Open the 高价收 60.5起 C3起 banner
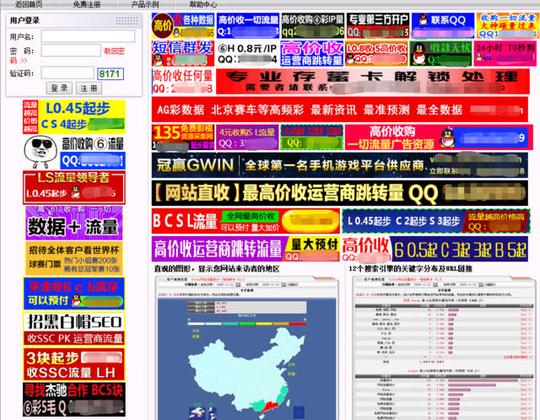 pyautogui.click(x=435, y=249)
